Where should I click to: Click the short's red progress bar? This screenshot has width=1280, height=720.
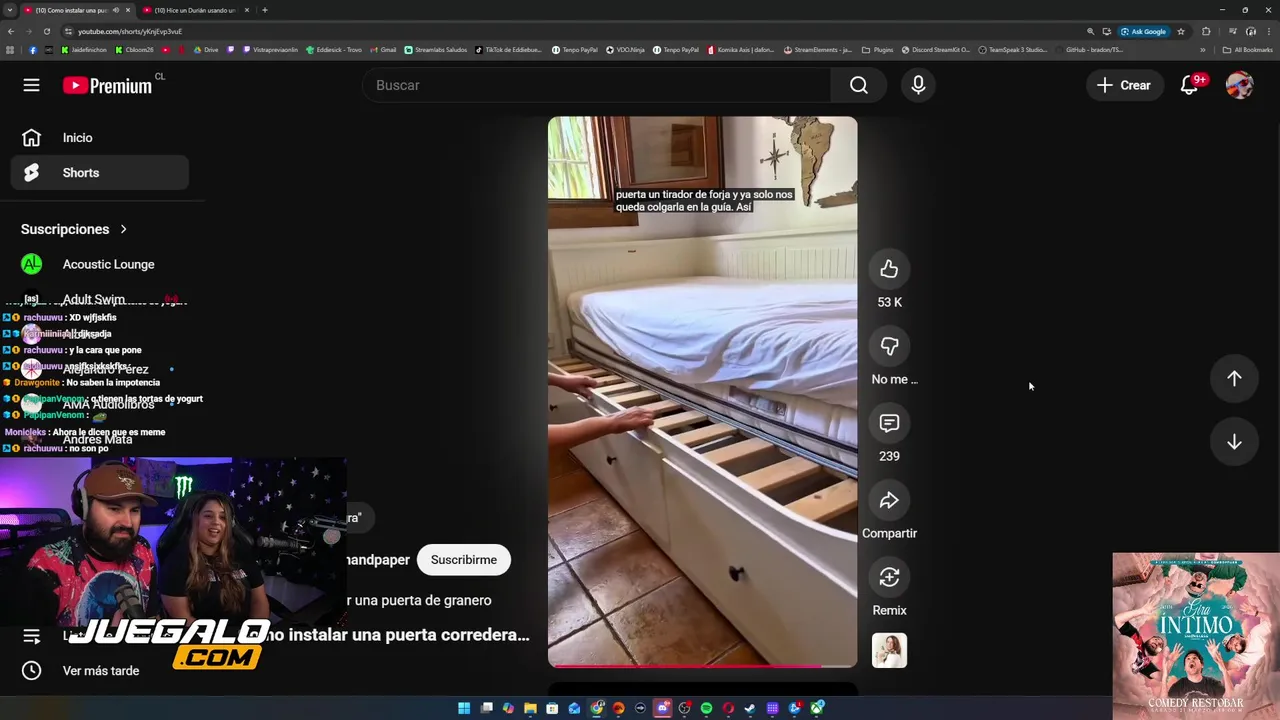point(702,665)
